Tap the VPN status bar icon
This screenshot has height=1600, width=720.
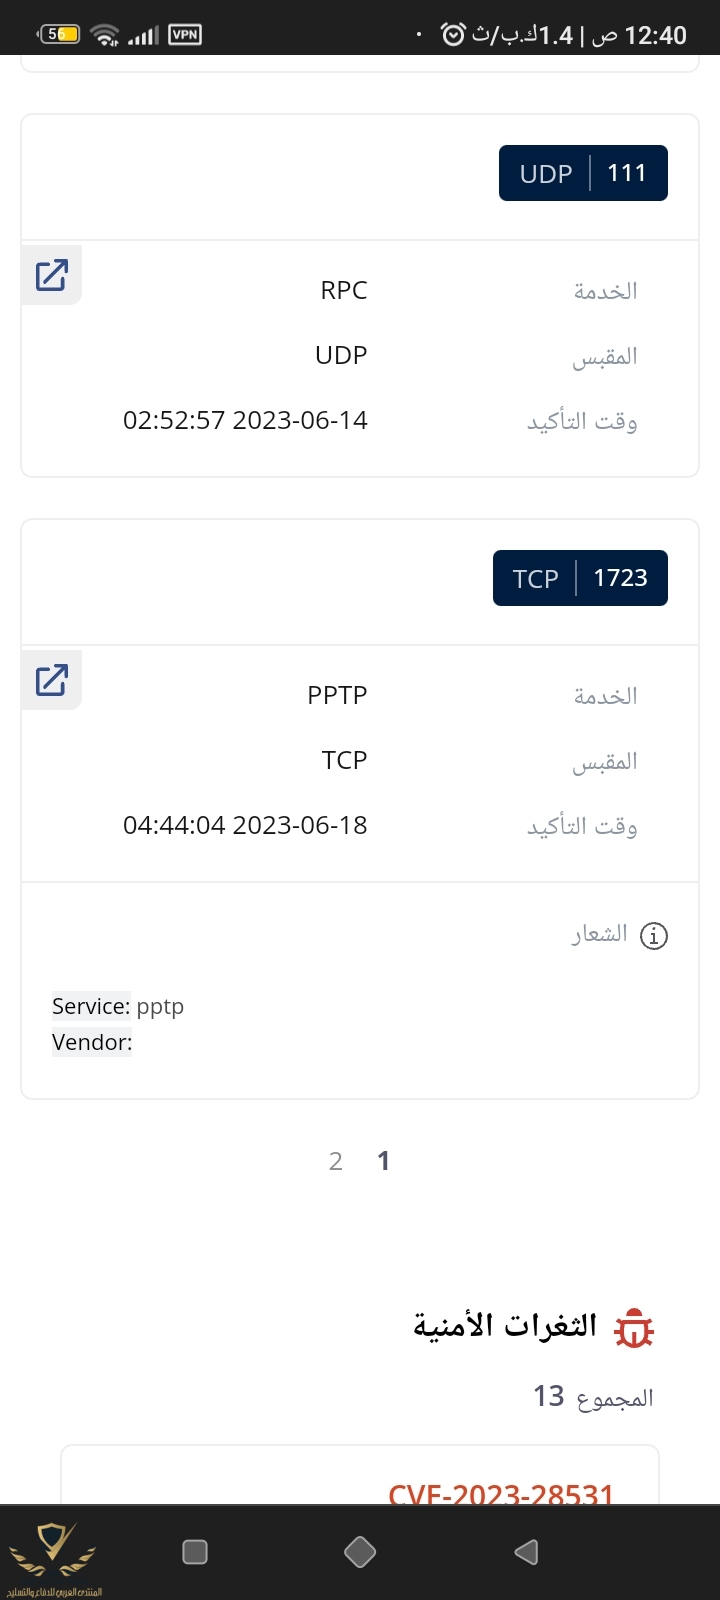click(185, 35)
